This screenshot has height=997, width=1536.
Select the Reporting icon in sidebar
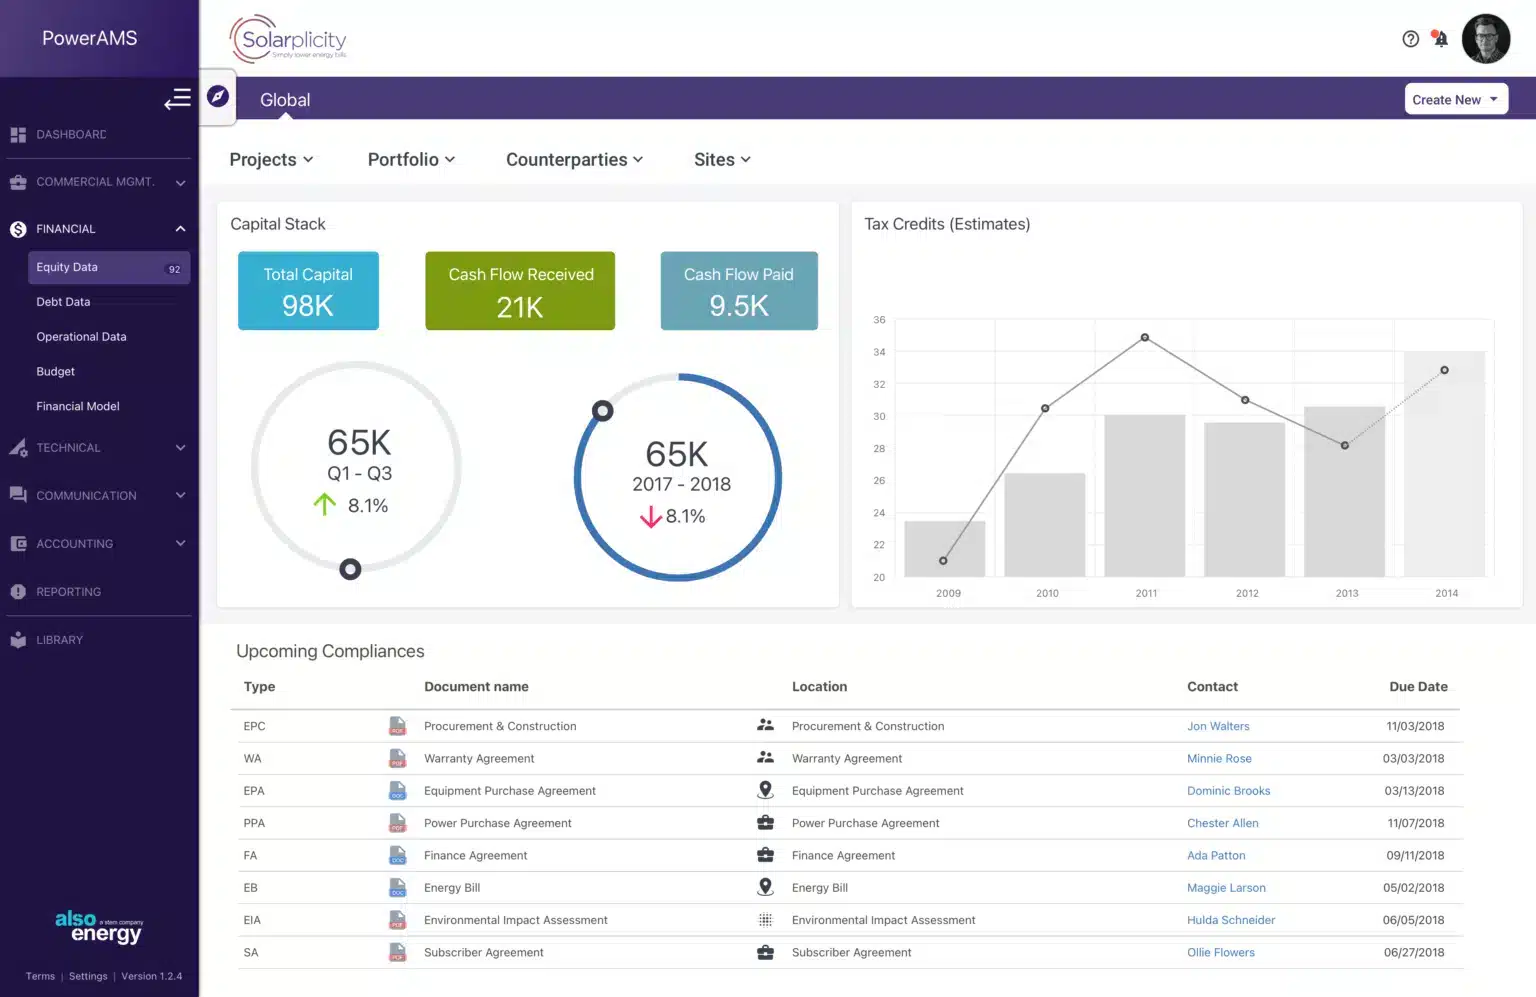pos(17,591)
